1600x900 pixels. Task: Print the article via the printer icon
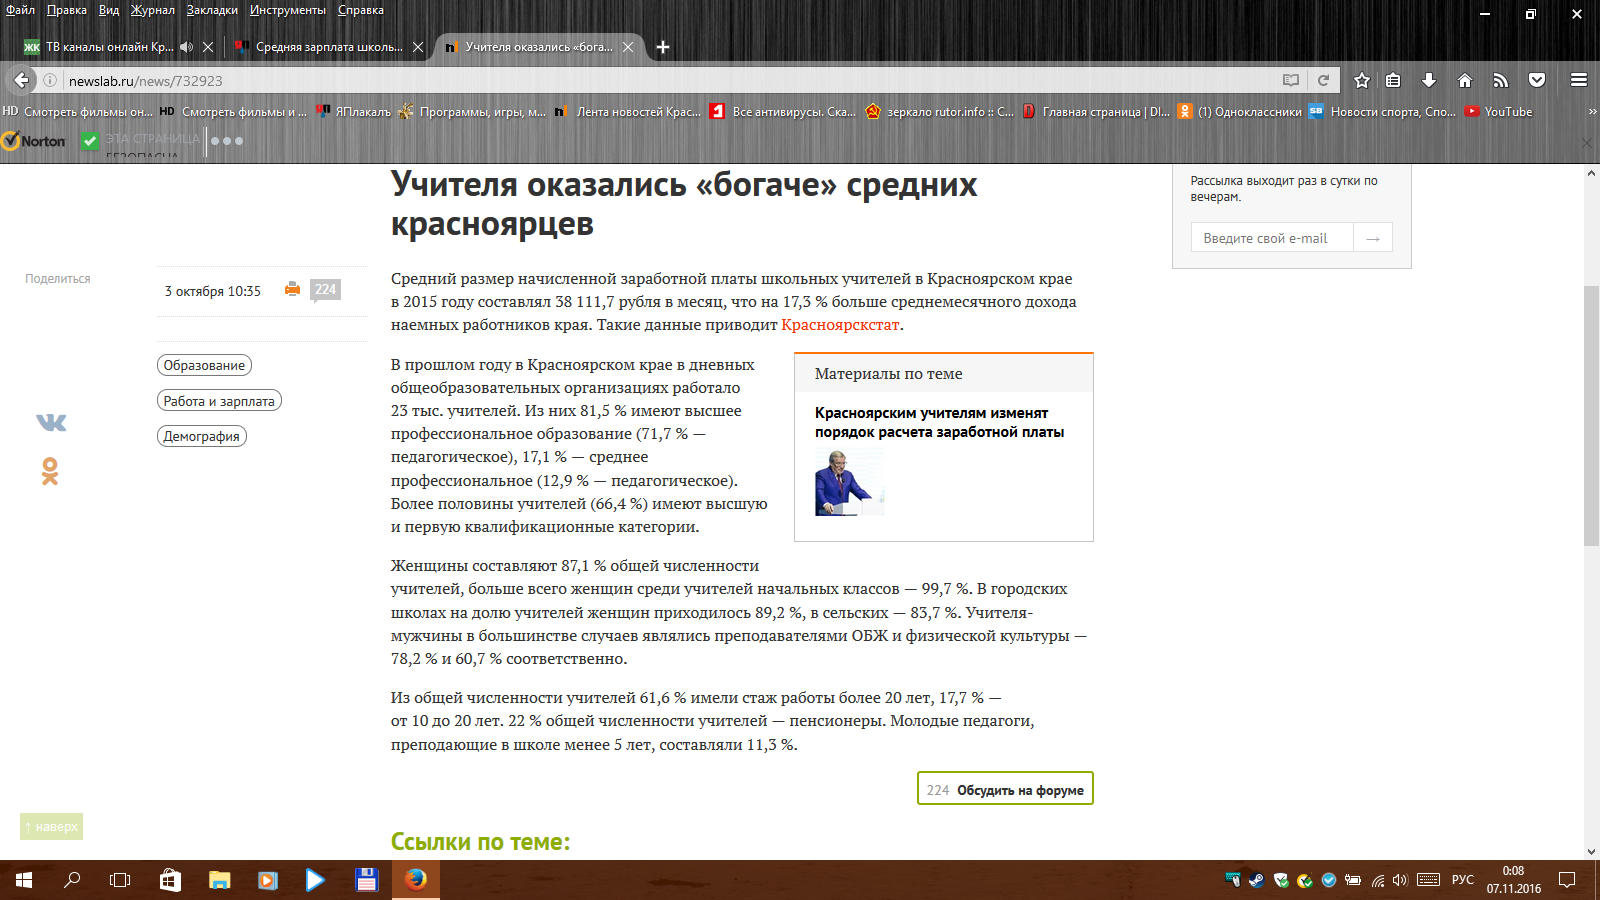(292, 289)
